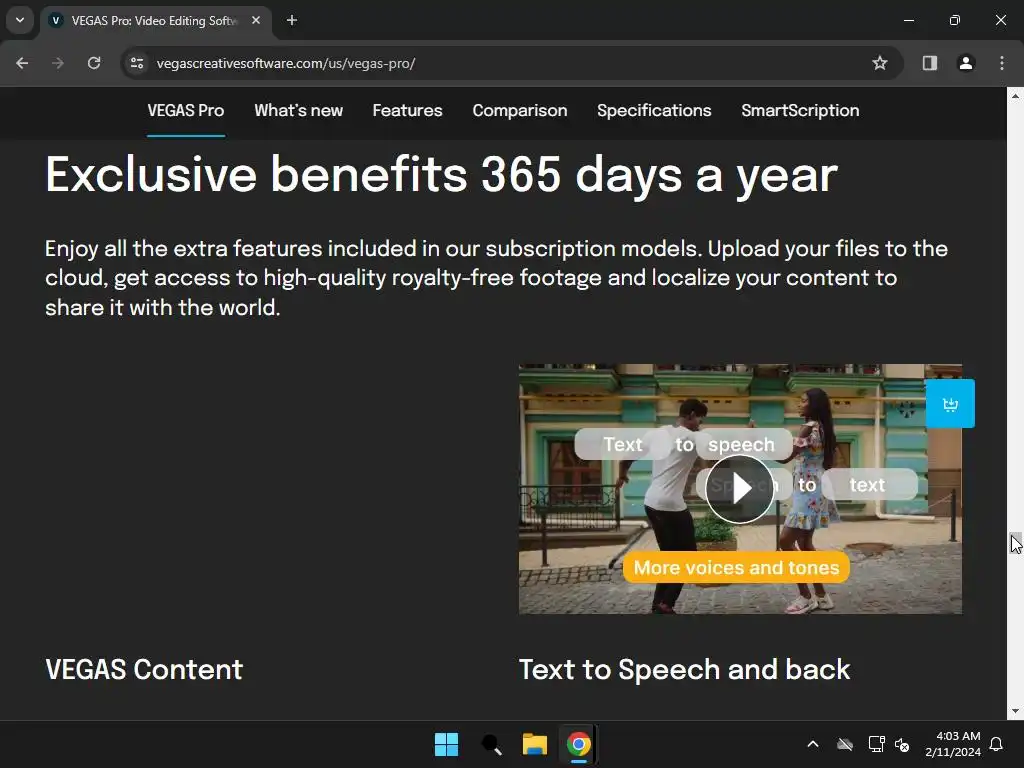Click the Text to Speech video thumbnail
This screenshot has height=768, width=1024.
coord(740,488)
